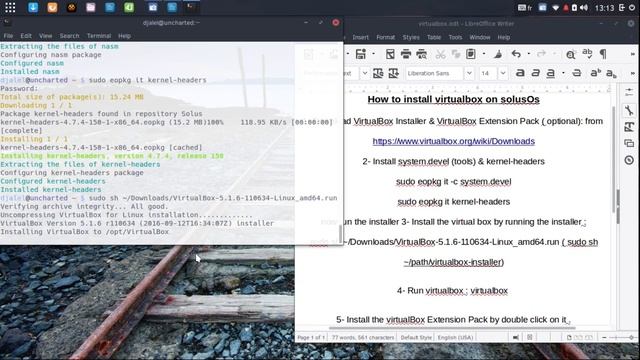Open Navigator compass icon in sidebar

(629, 160)
